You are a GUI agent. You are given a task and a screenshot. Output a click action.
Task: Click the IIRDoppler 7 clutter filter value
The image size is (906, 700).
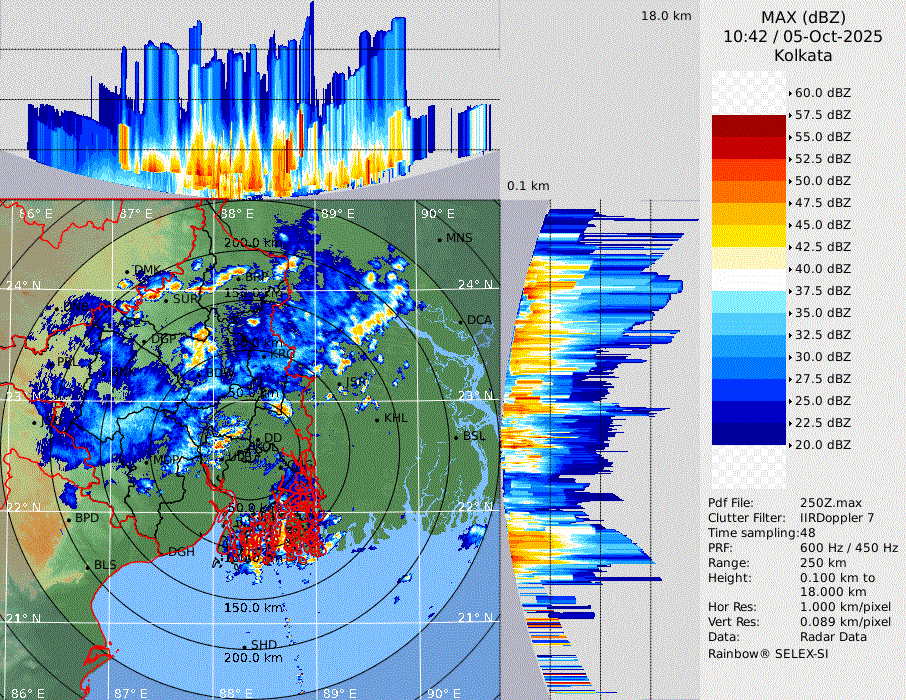pos(837,518)
